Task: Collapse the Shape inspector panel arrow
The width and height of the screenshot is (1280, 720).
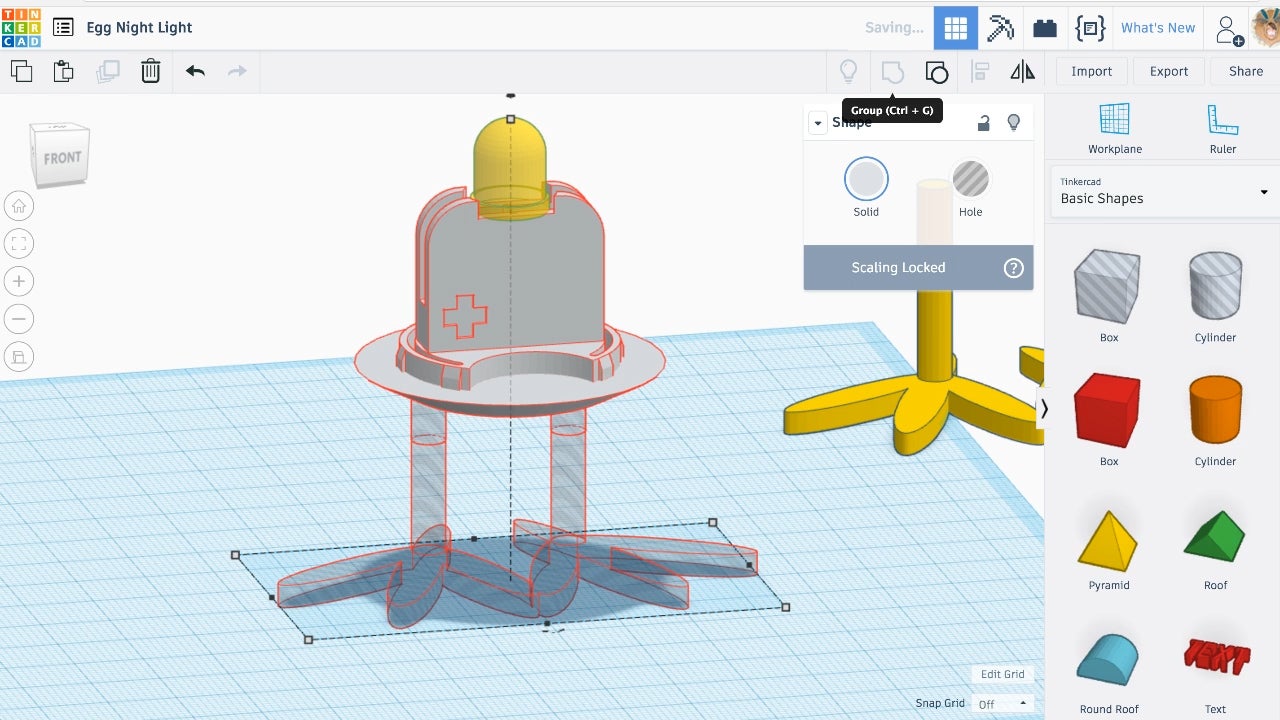Action: (818, 123)
